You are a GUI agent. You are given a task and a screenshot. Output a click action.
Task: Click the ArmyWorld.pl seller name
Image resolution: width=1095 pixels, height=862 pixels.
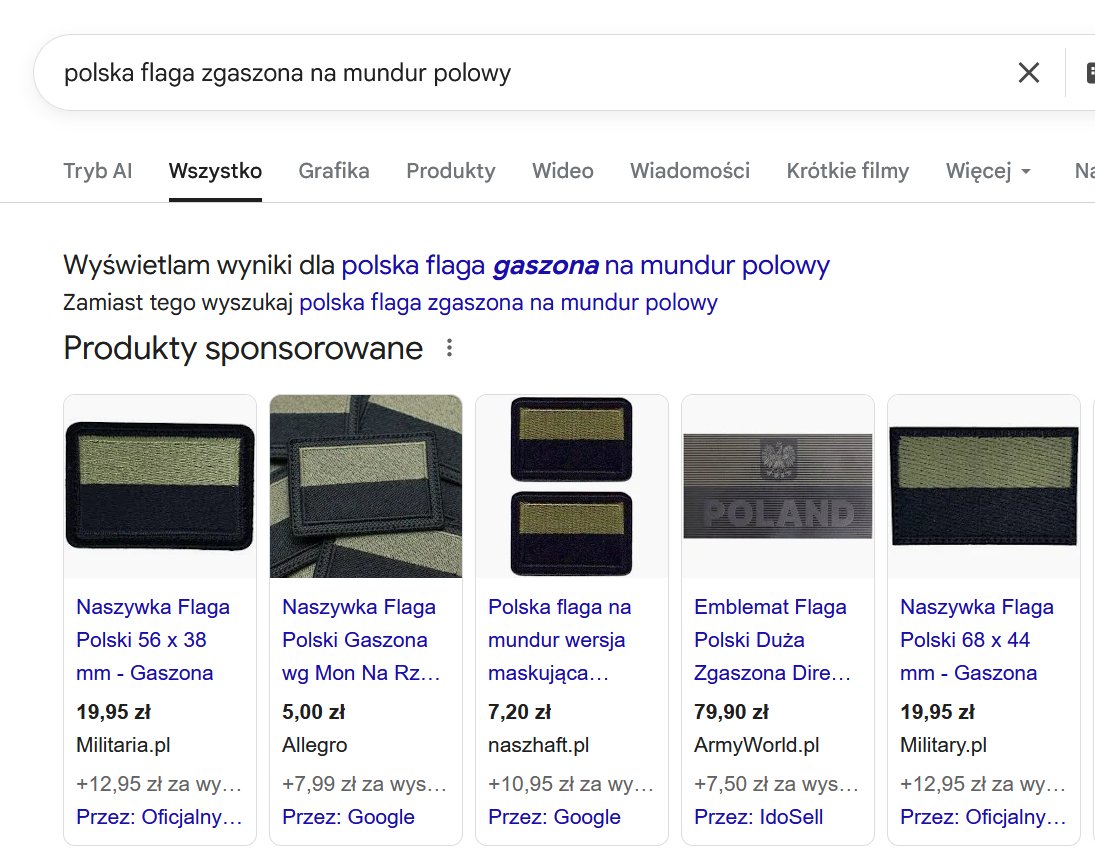[x=757, y=745]
